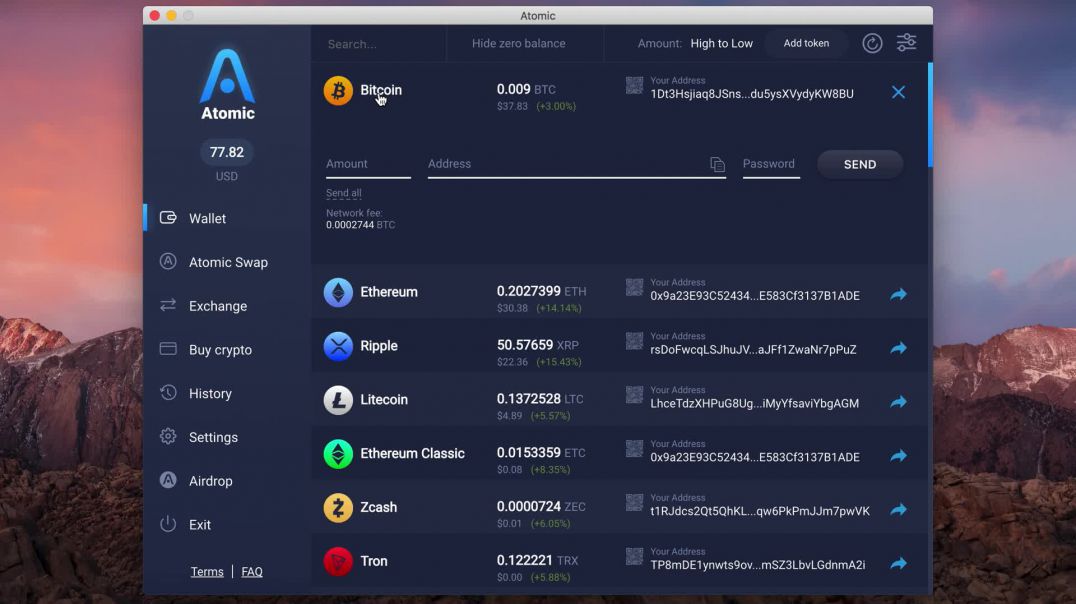Screen dimensions: 1076x604
Task: Show QR code for Tron address
Action: pos(634,556)
